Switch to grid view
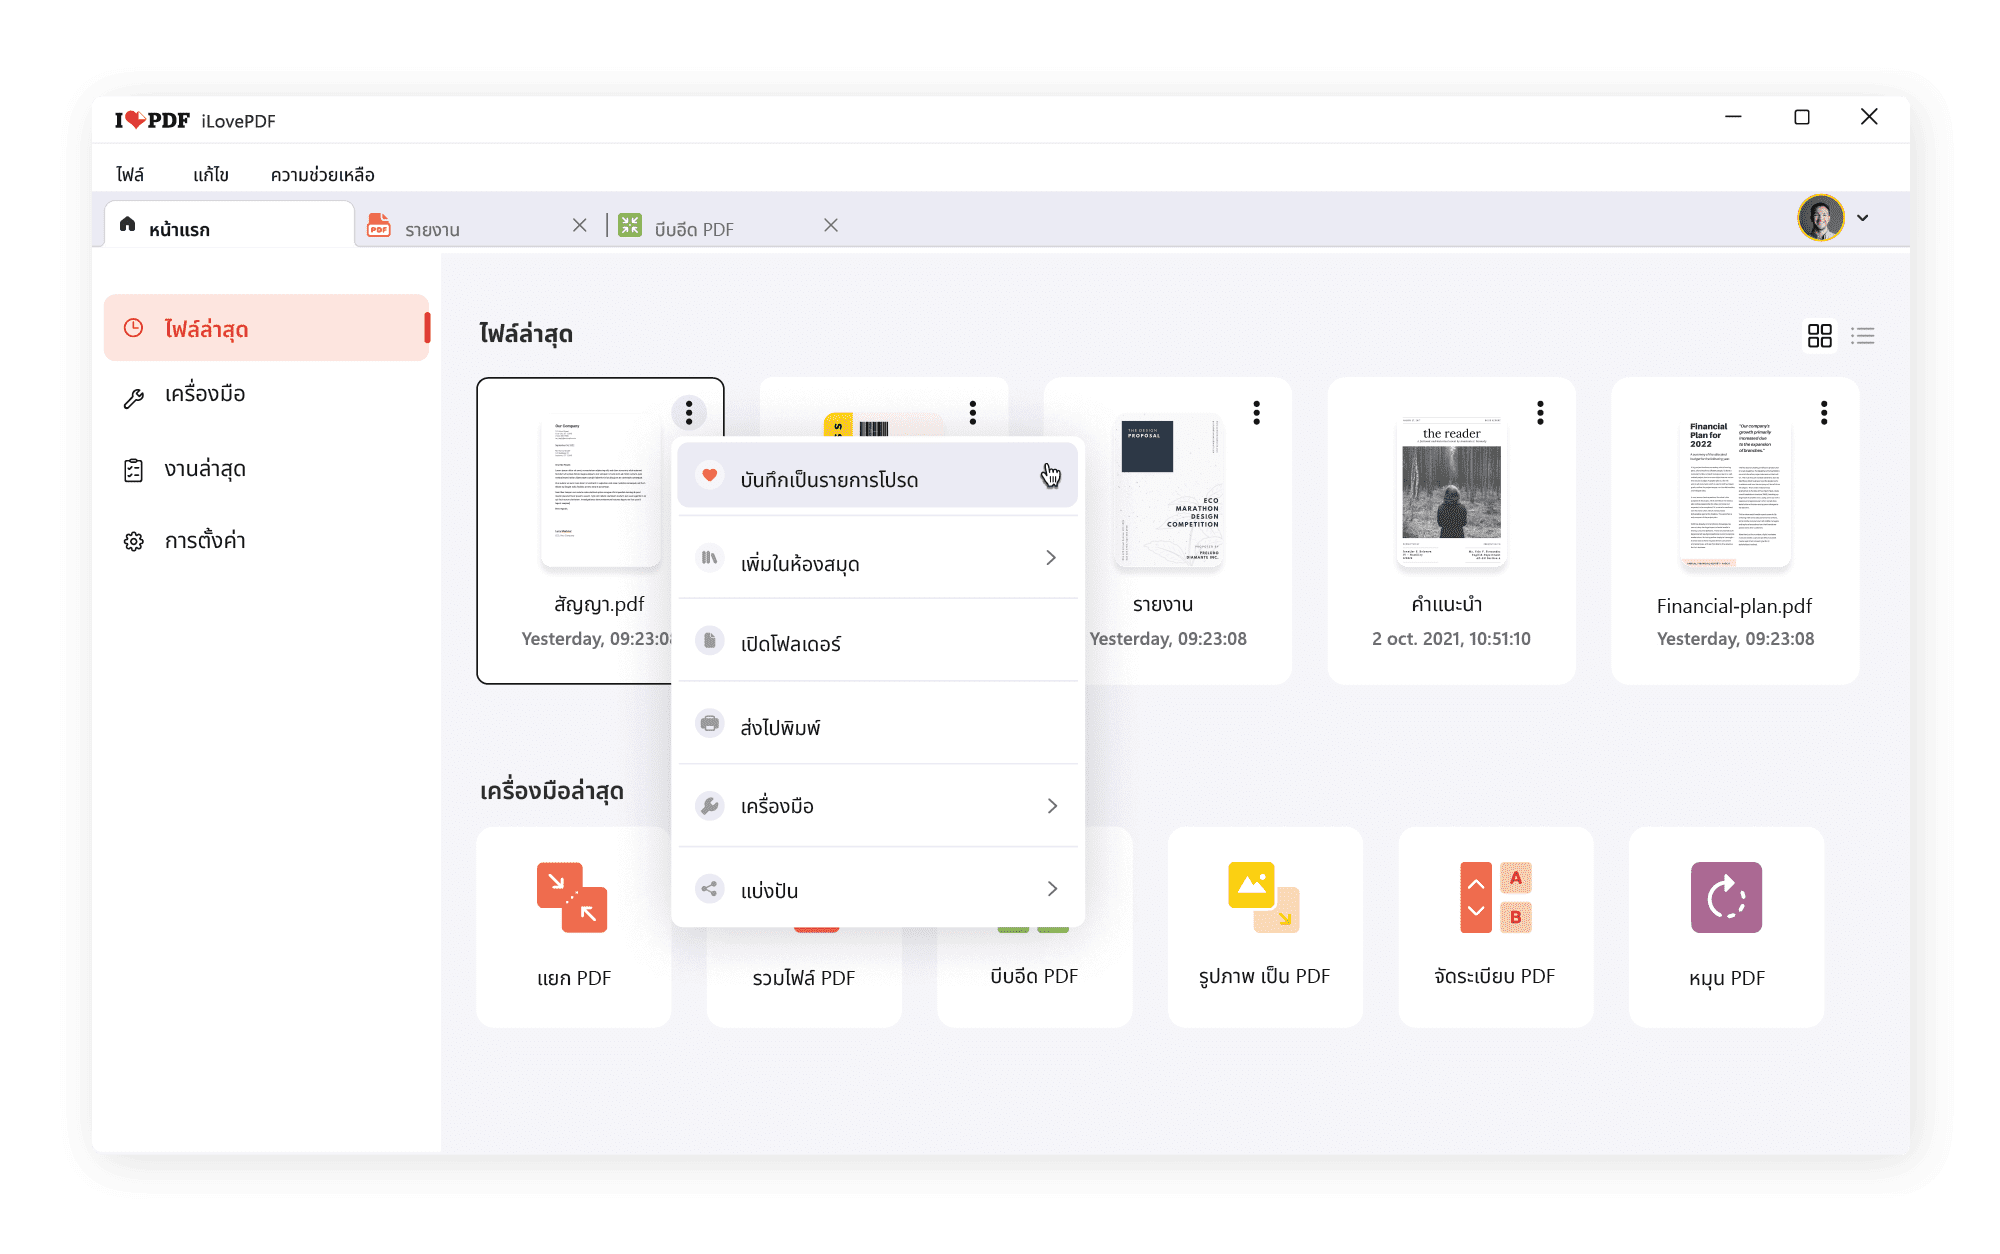Viewport: 2000px width, 1254px height. point(1820,336)
